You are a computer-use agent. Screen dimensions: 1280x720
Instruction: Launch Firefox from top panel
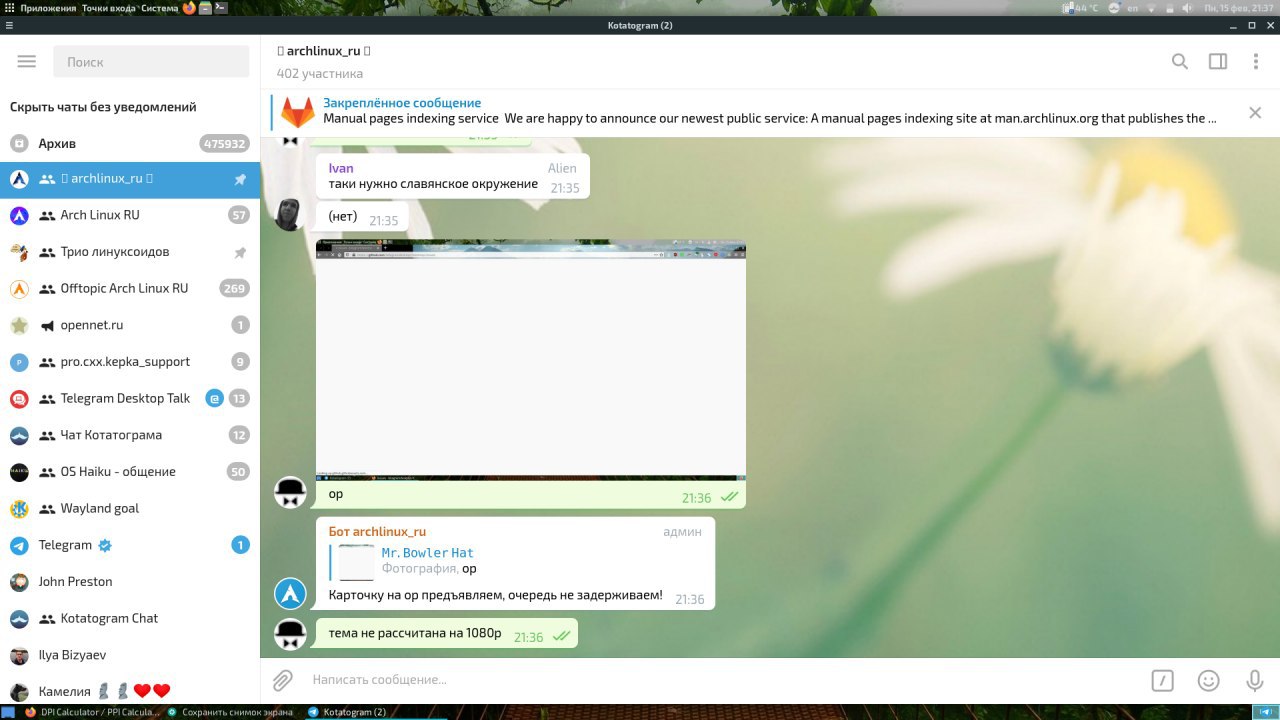pyautogui.click(x=189, y=8)
